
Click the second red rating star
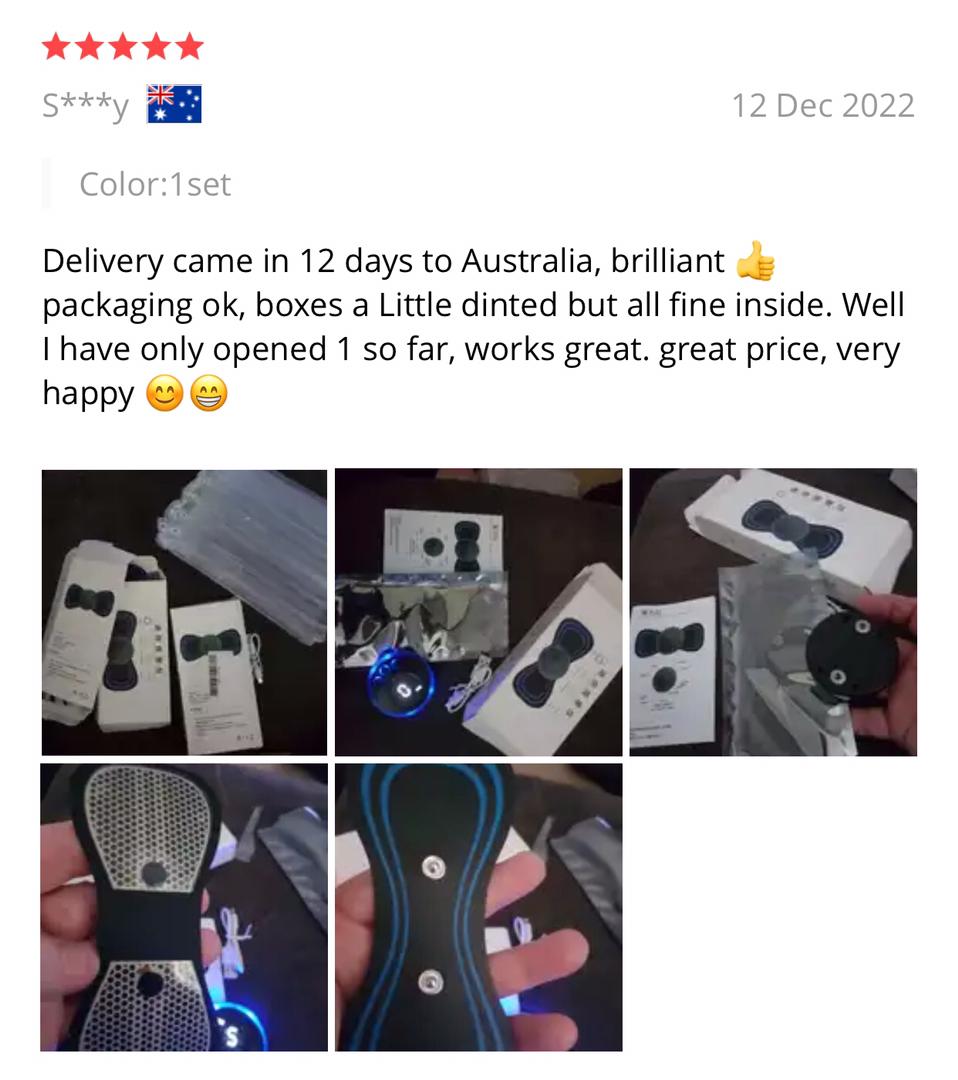90,47
